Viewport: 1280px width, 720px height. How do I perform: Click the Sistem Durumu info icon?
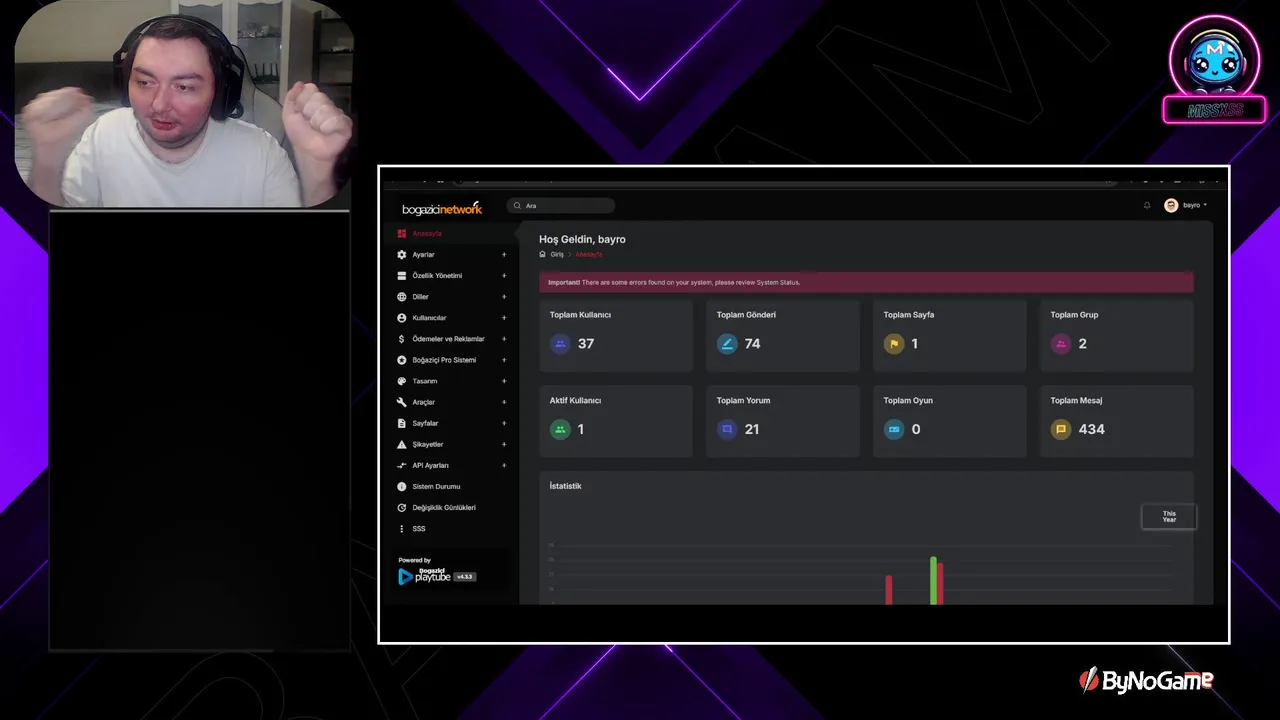click(x=402, y=487)
